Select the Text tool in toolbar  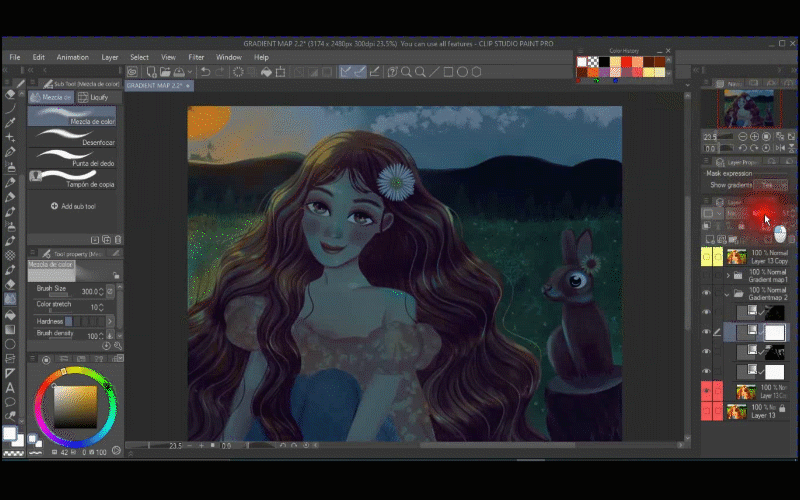pyautogui.click(x=10, y=387)
